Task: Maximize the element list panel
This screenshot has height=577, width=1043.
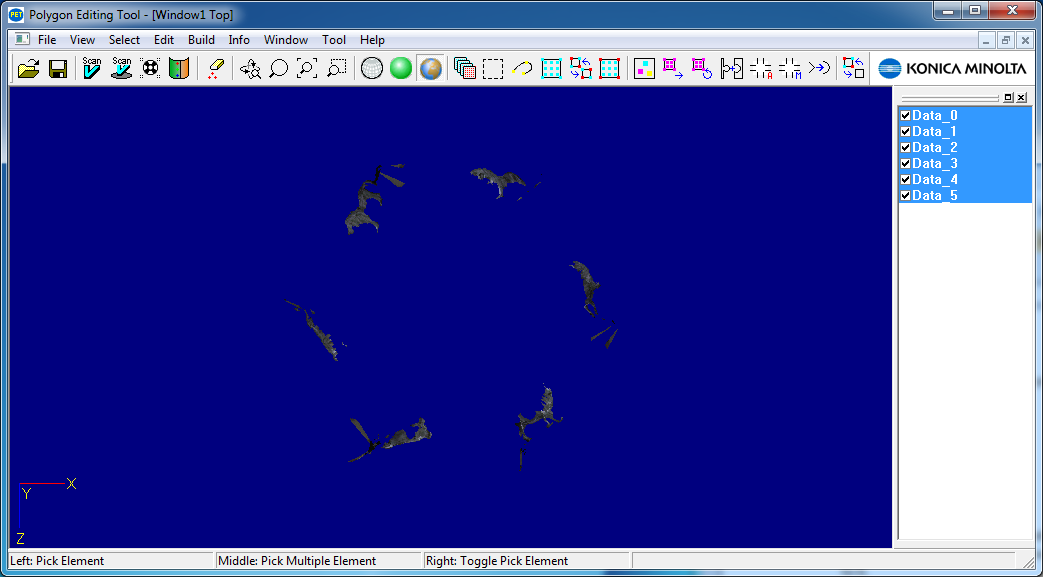Action: click(x=1008, y=98)
